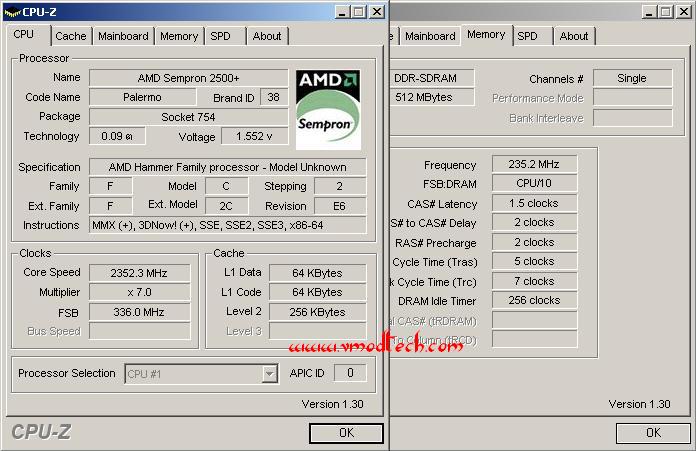
Task: Open the SPD tab in left window
Action: [221, 36]
